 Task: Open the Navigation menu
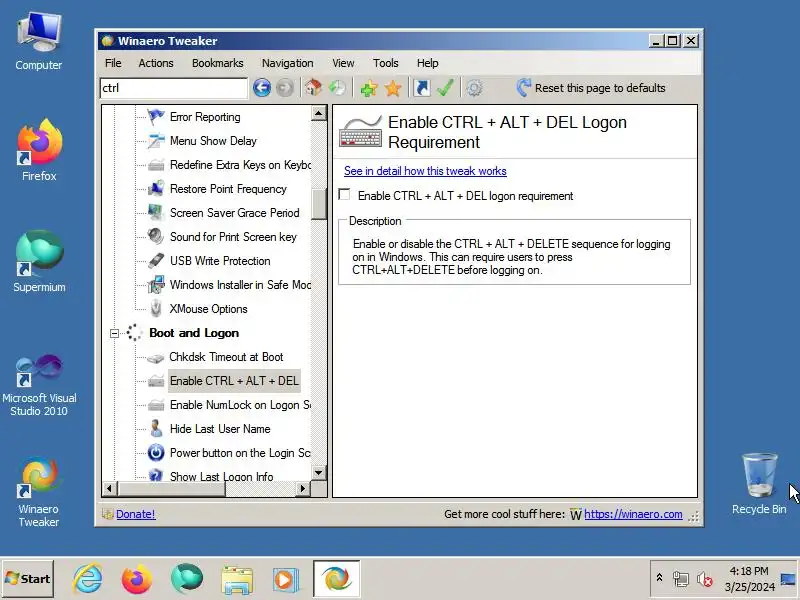[x=287, y=63]
